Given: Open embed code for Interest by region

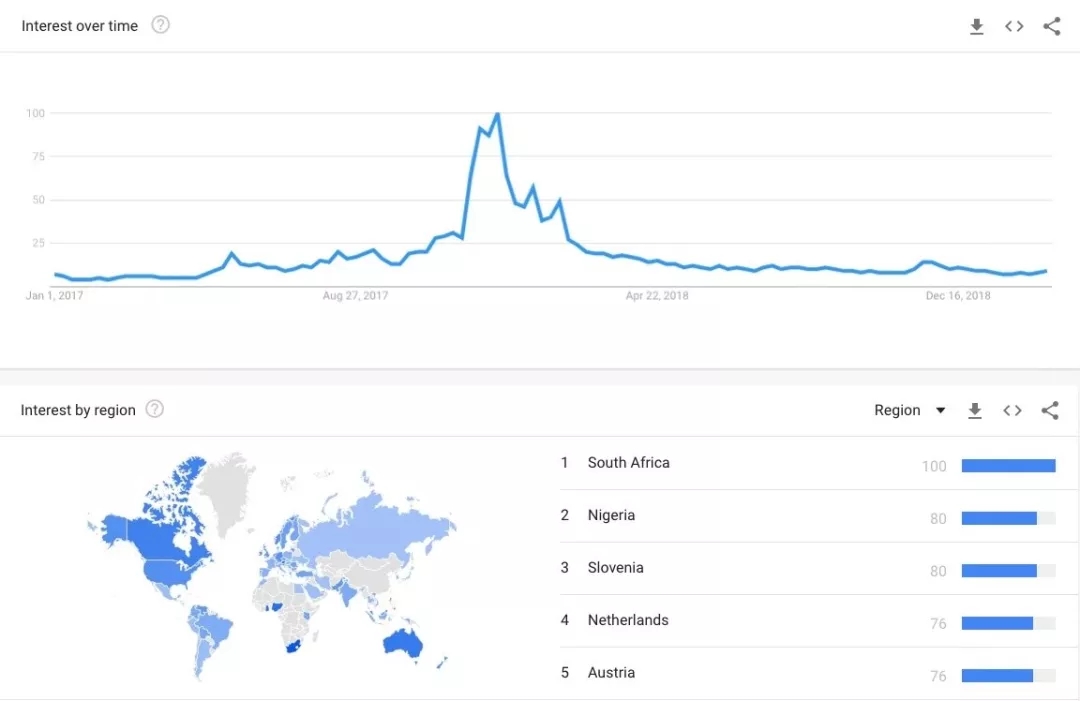Looking at the screenshot, I should (1012, 410).
